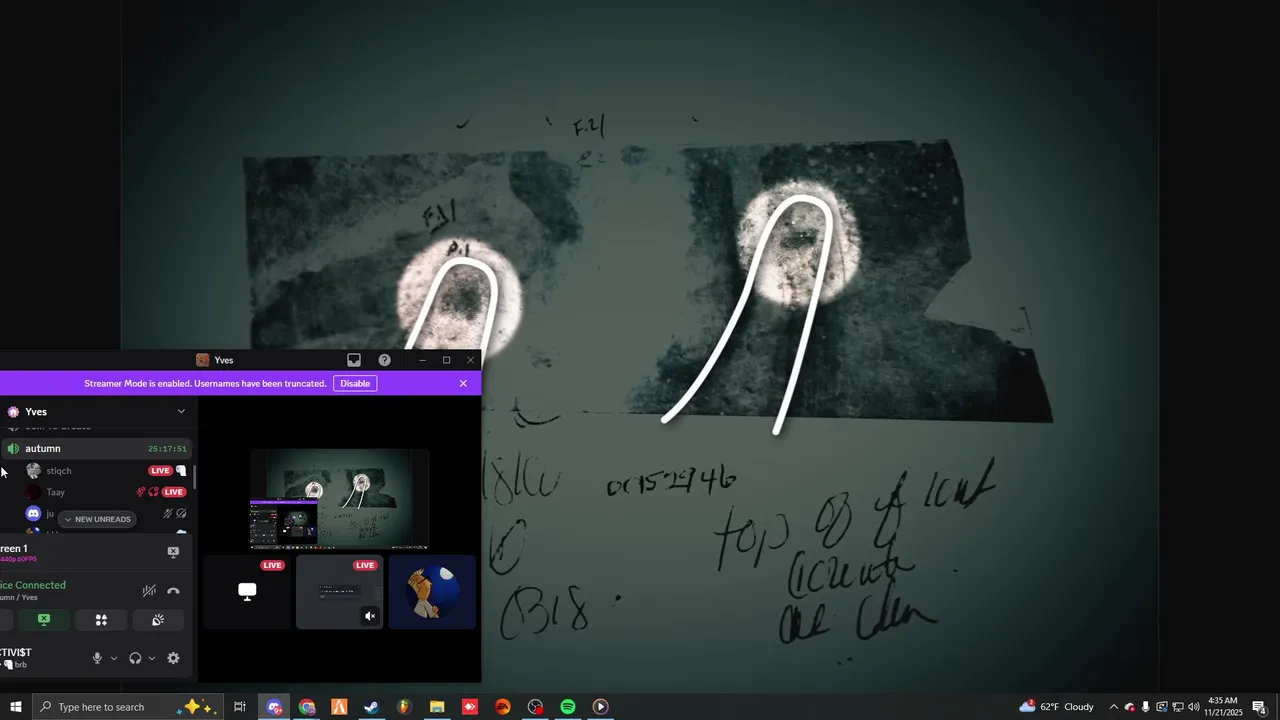The width and height of the screenshot is (1280, 720).
Task: Open the soundboard button
Action: [x=158, y=620]
